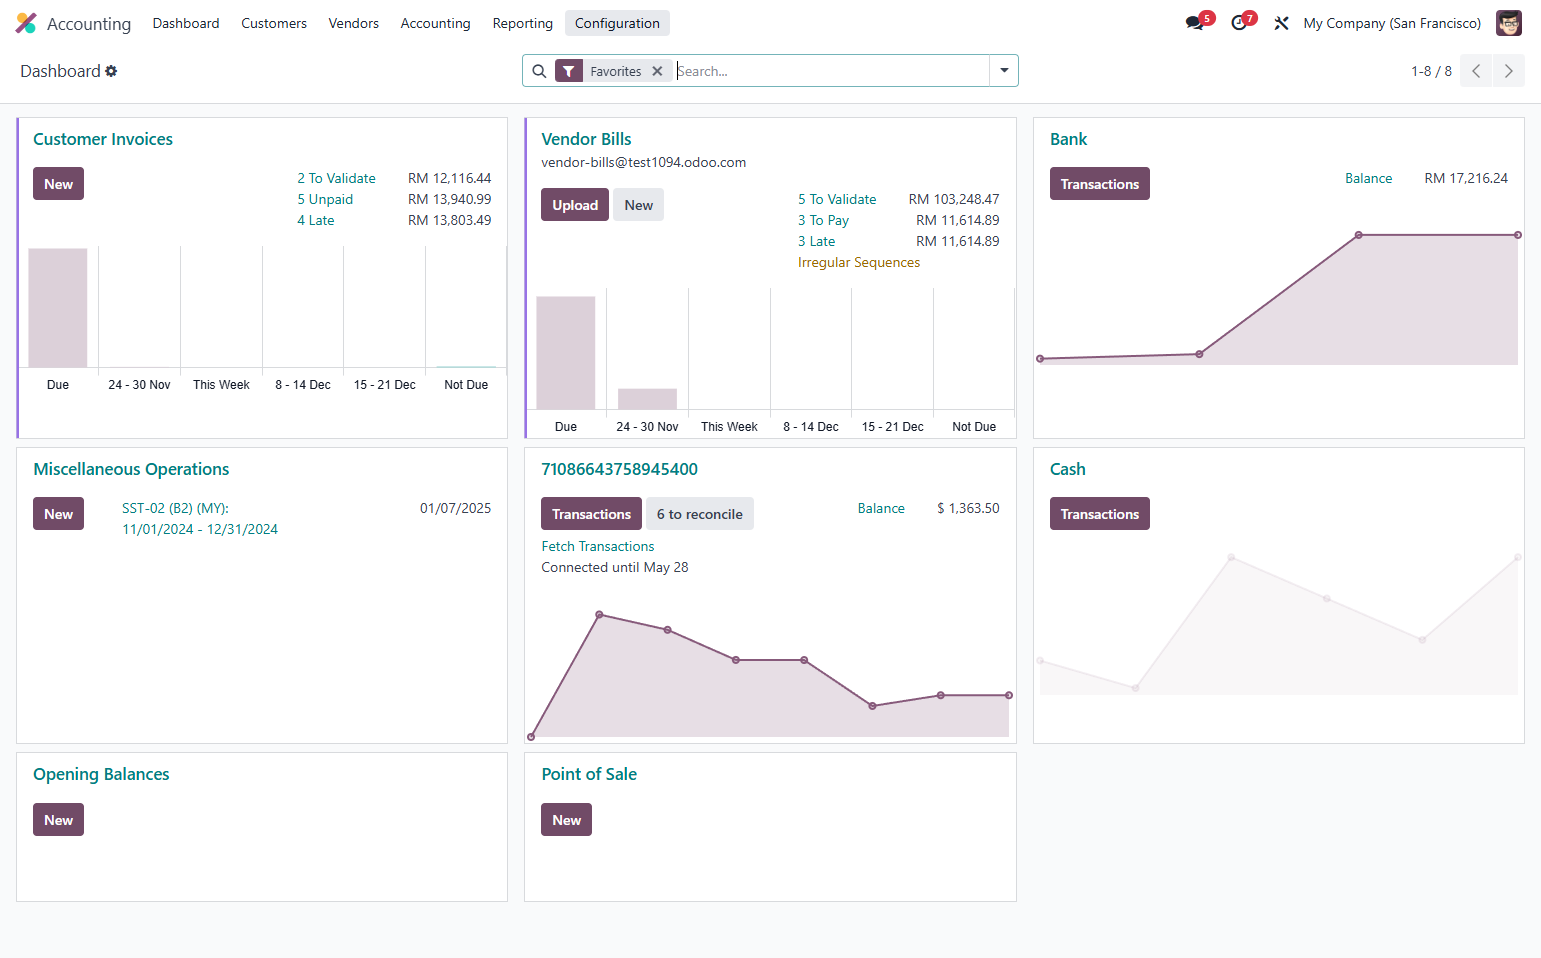Image resolution: width=1541 pixels, height=958 pixels.
Task: Click the search input field
Action: pyautogui.click(x=830, y=71)
